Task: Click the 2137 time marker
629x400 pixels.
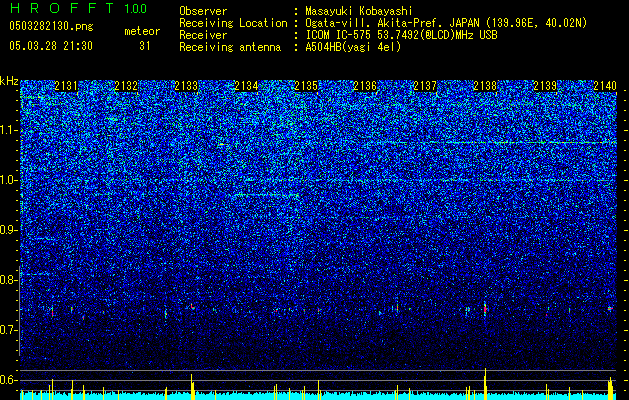Action: click(425, 86)
